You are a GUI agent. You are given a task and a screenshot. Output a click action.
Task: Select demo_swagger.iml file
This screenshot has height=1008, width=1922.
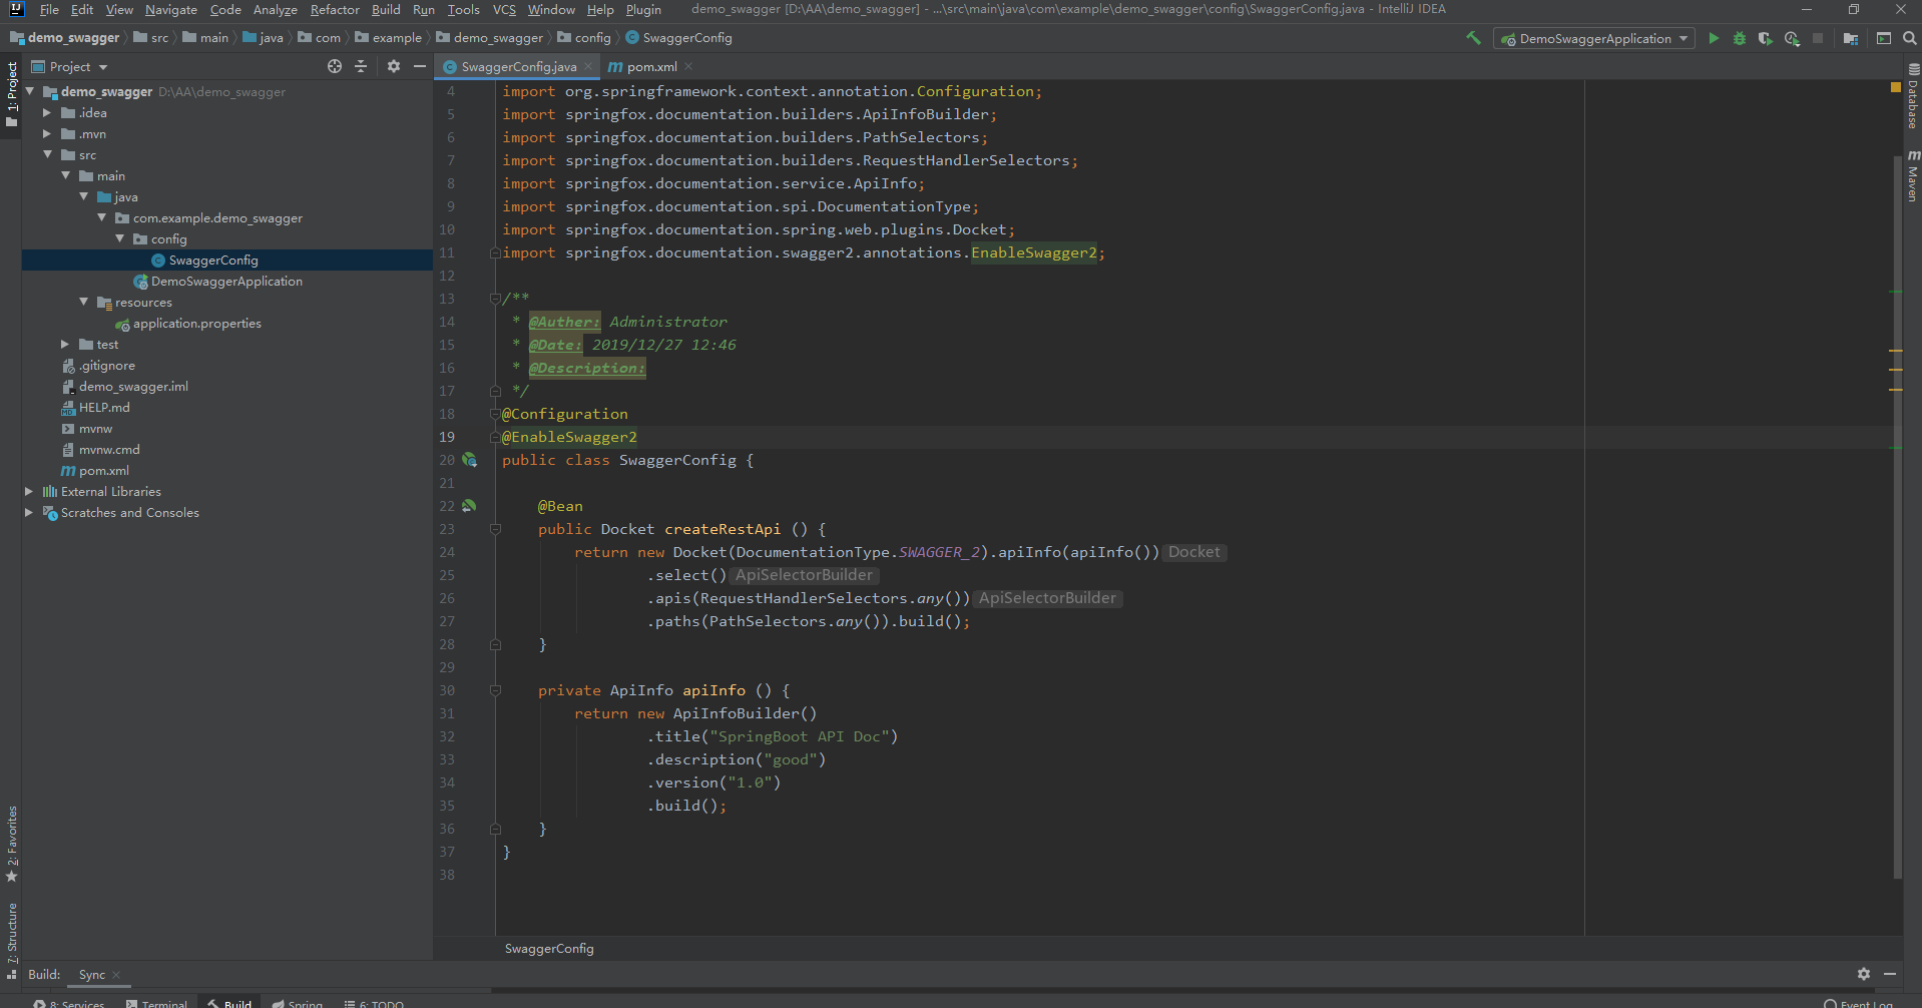(133, 386)
